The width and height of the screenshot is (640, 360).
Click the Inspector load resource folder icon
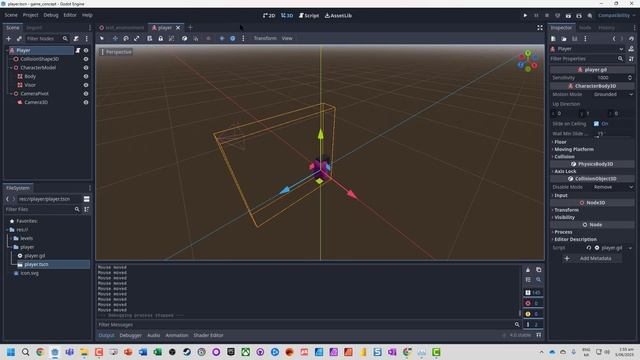point(564,39)
